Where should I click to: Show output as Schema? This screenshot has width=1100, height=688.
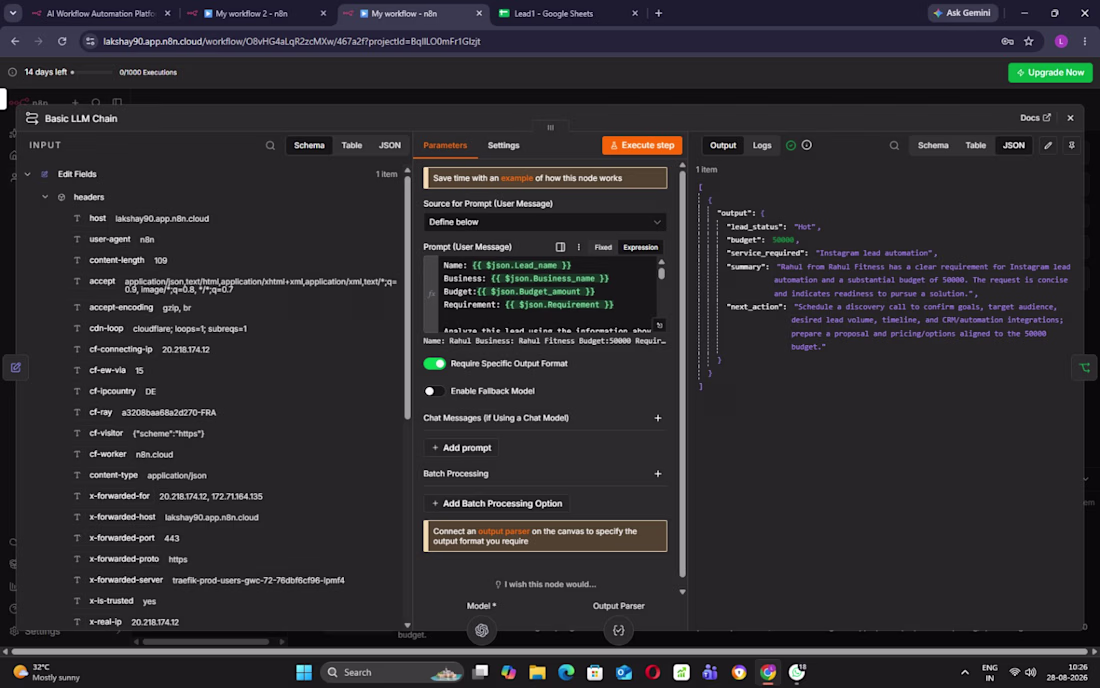pyautogui.click(x=932, y=145)
